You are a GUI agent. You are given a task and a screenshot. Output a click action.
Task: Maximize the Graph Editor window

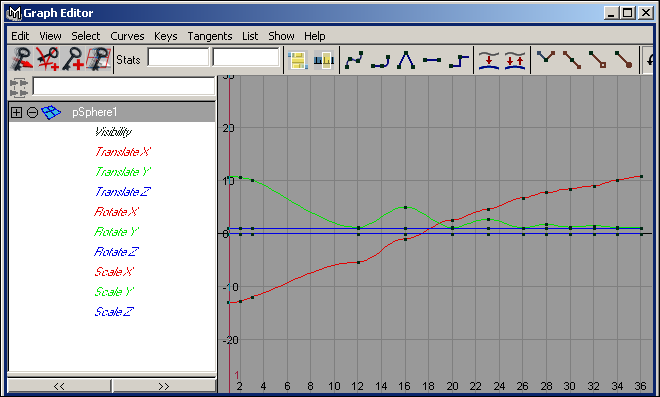[x=627, y=13]
